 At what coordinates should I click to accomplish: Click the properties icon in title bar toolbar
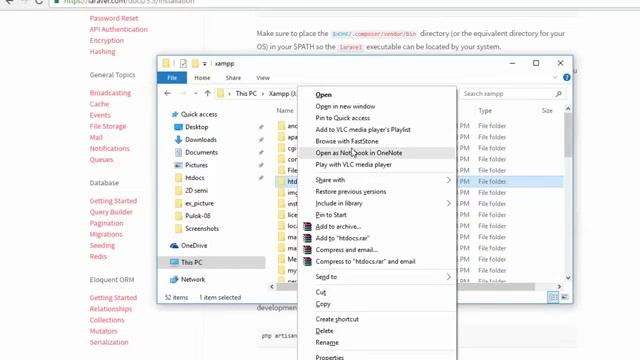[x=183, y=63]
